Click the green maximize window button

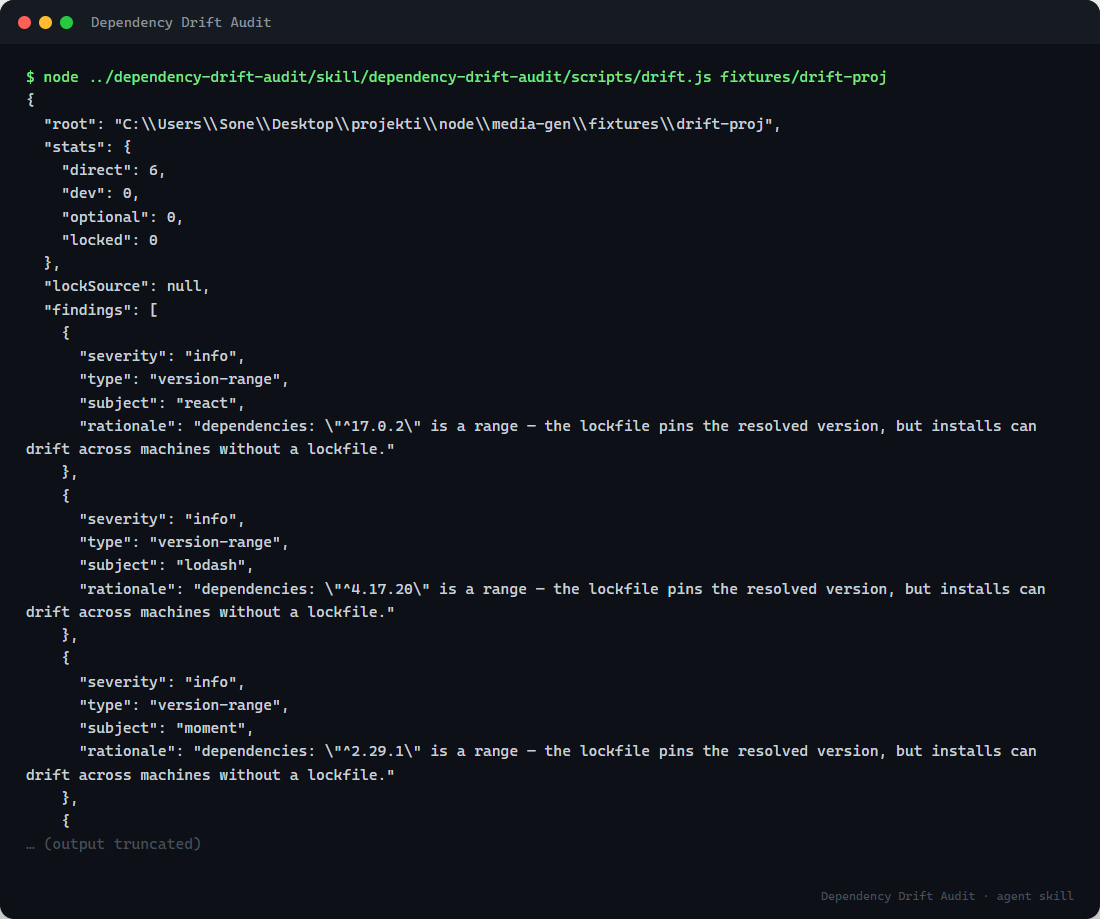[67, 22]
